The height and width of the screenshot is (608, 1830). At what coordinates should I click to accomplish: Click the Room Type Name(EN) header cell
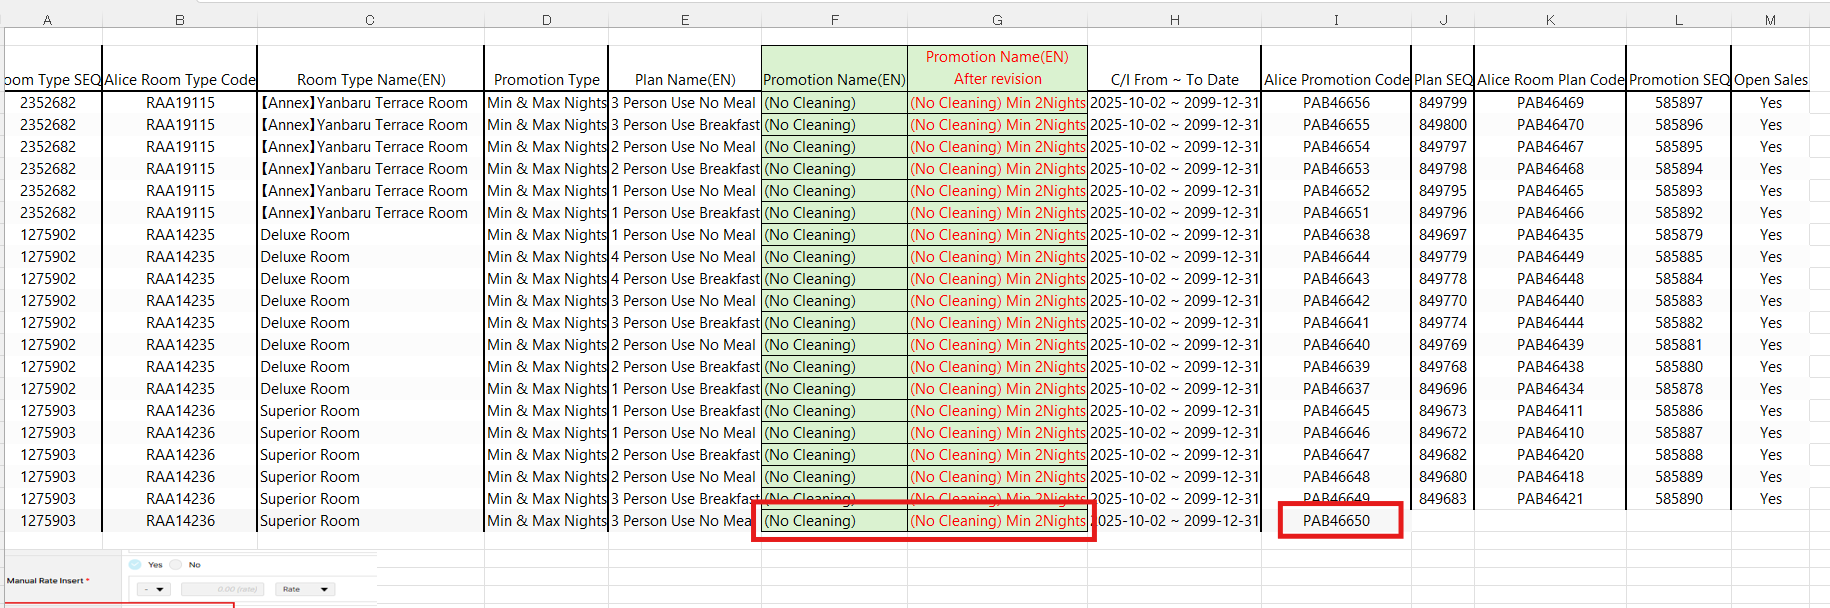pyautogui.click(x=371, y=68)
